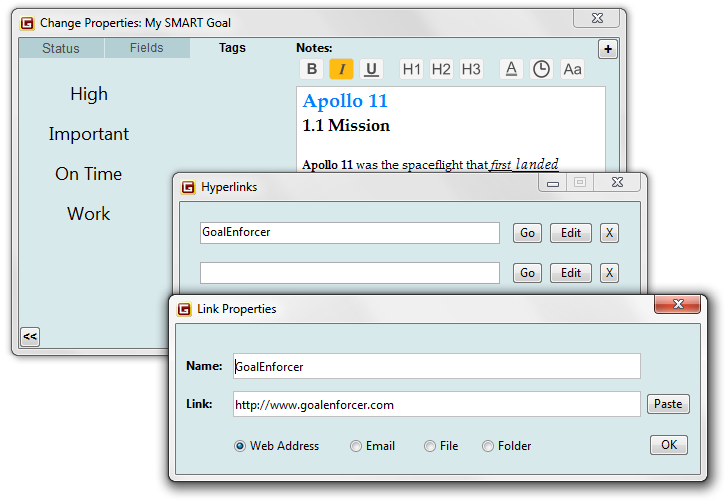Switch to the Tags tab
The image size is (727, 503).
tap(232, 48)
